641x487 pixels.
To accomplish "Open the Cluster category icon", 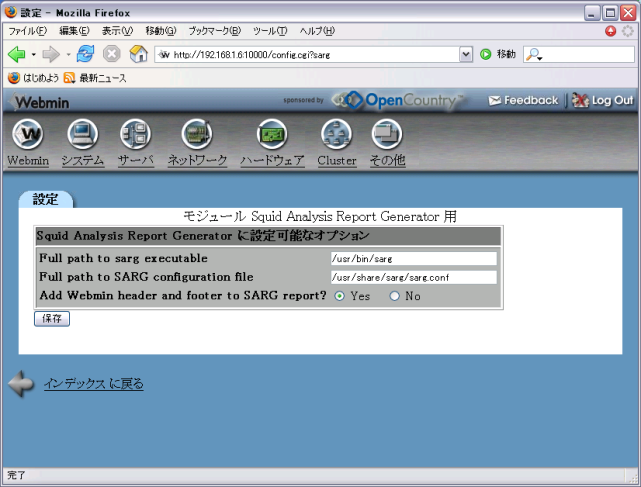I will click(x=336, y=134).
